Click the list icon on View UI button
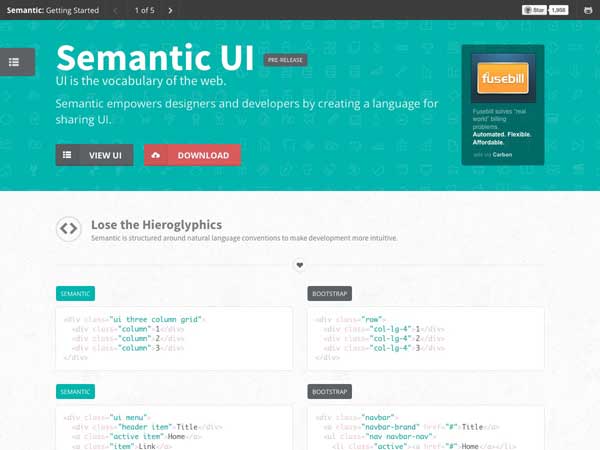600x450 pixels. point(67,155)
